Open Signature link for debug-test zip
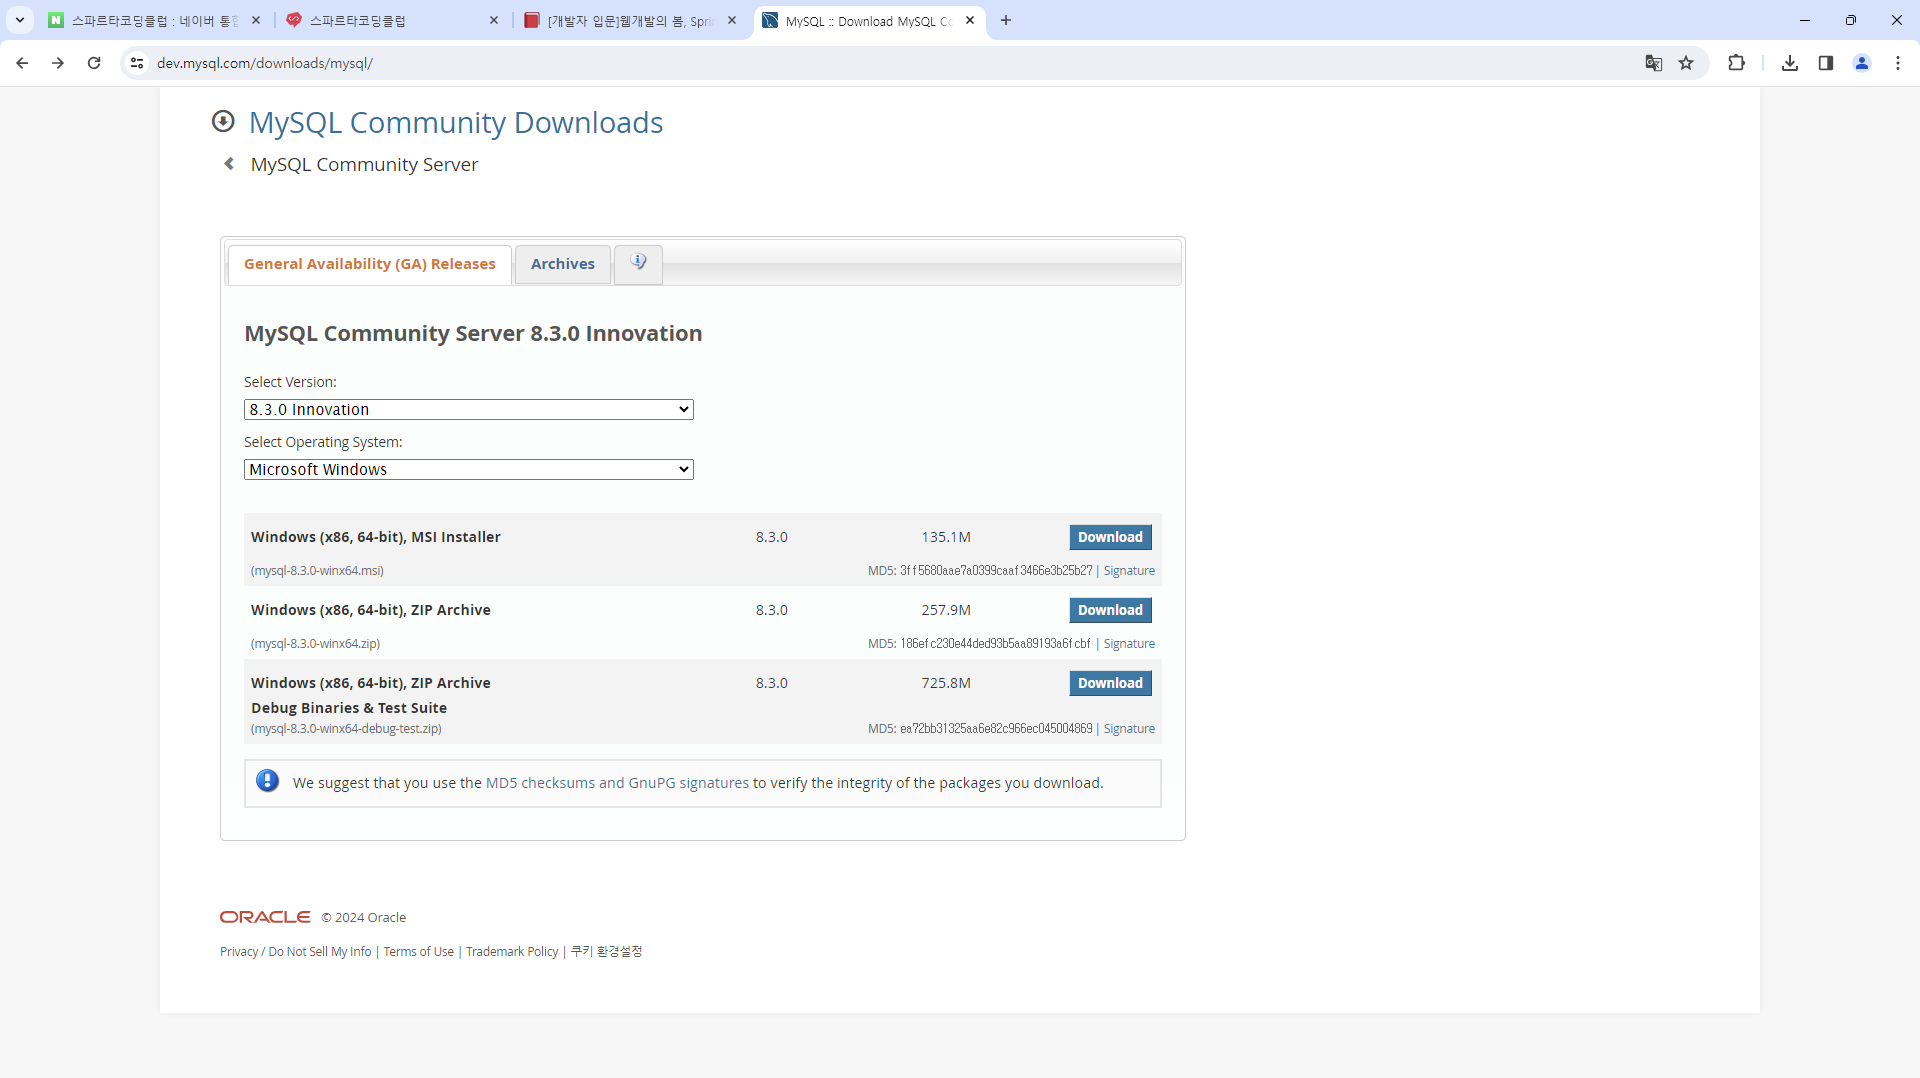This screenshot has width=1920, height=1078. tap(1129, 729)
